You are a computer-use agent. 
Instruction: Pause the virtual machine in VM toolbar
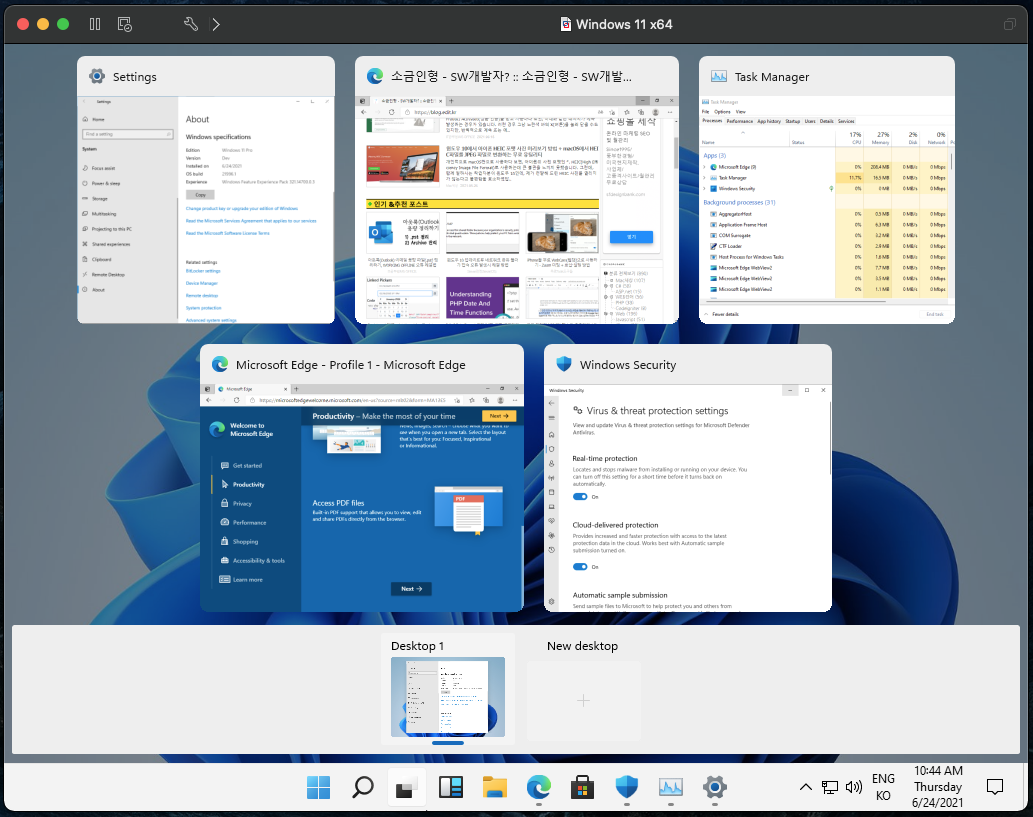[x=95, y=24]
